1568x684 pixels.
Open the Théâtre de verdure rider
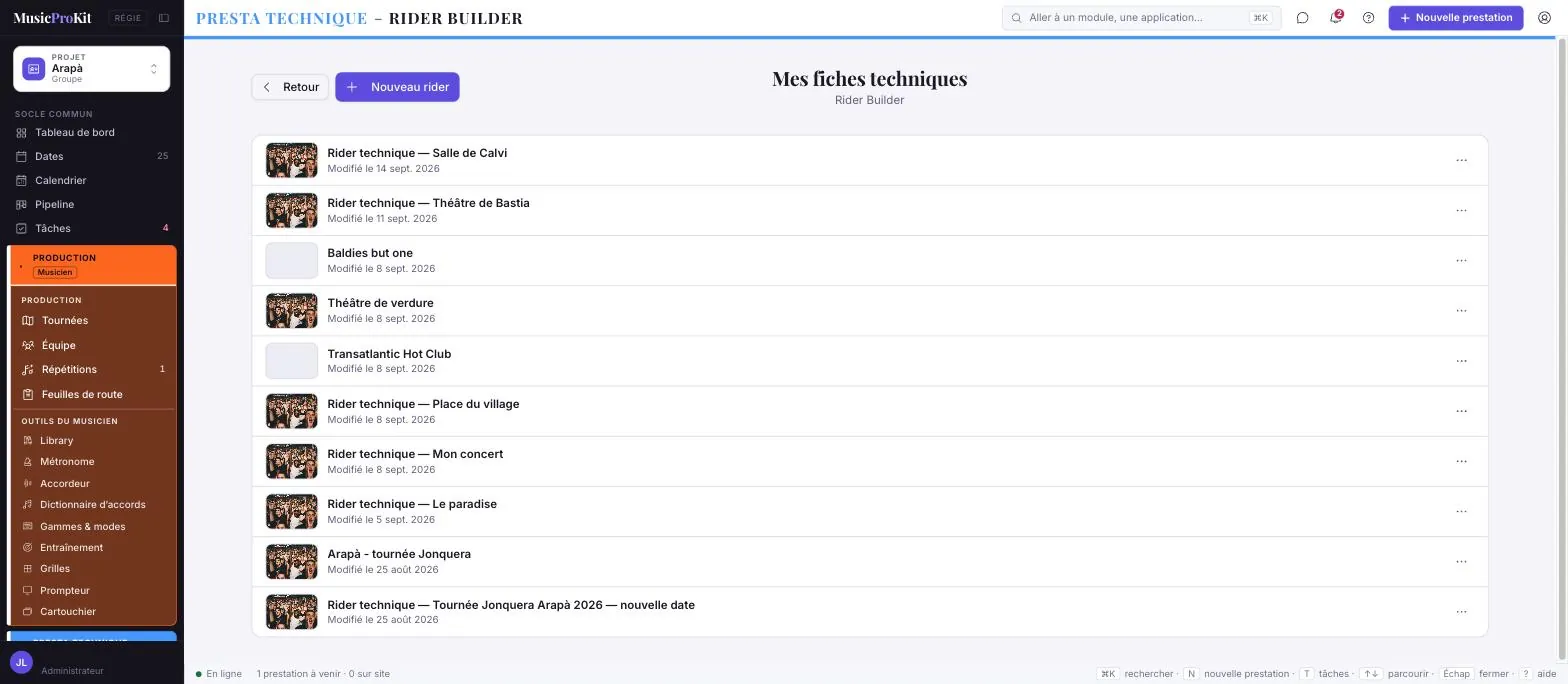[380, 303]
